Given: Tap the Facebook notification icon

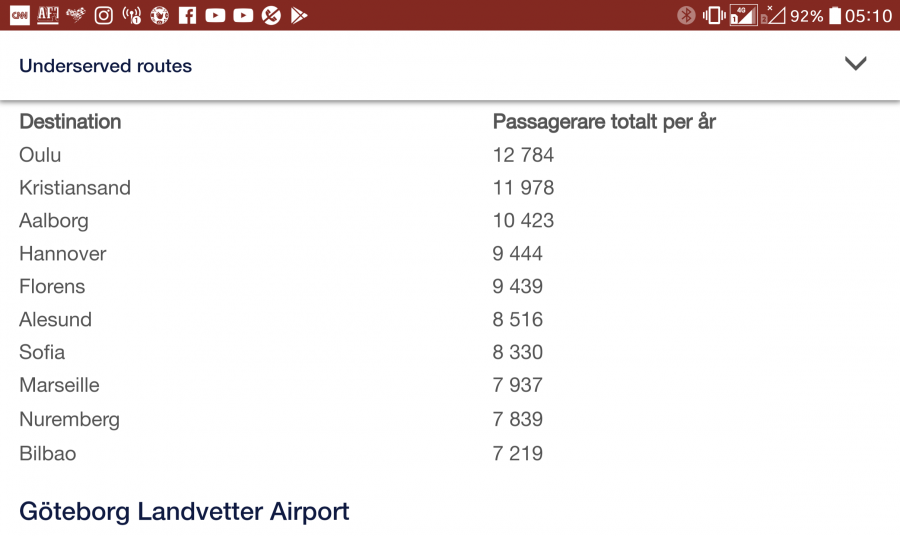Looking at the screenshot, I should click(187, 15).
